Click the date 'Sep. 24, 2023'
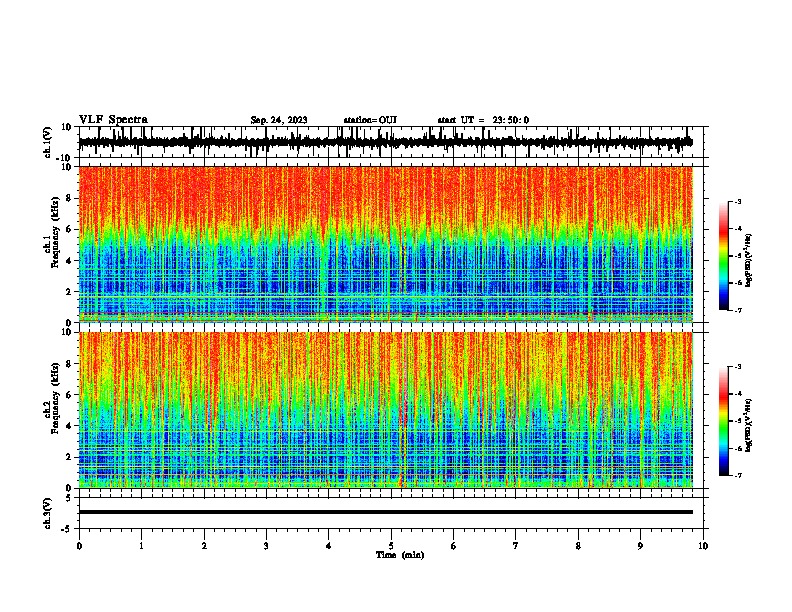This screenshot has height=612, width=792. pyautogui.click(x=279, y=120)
